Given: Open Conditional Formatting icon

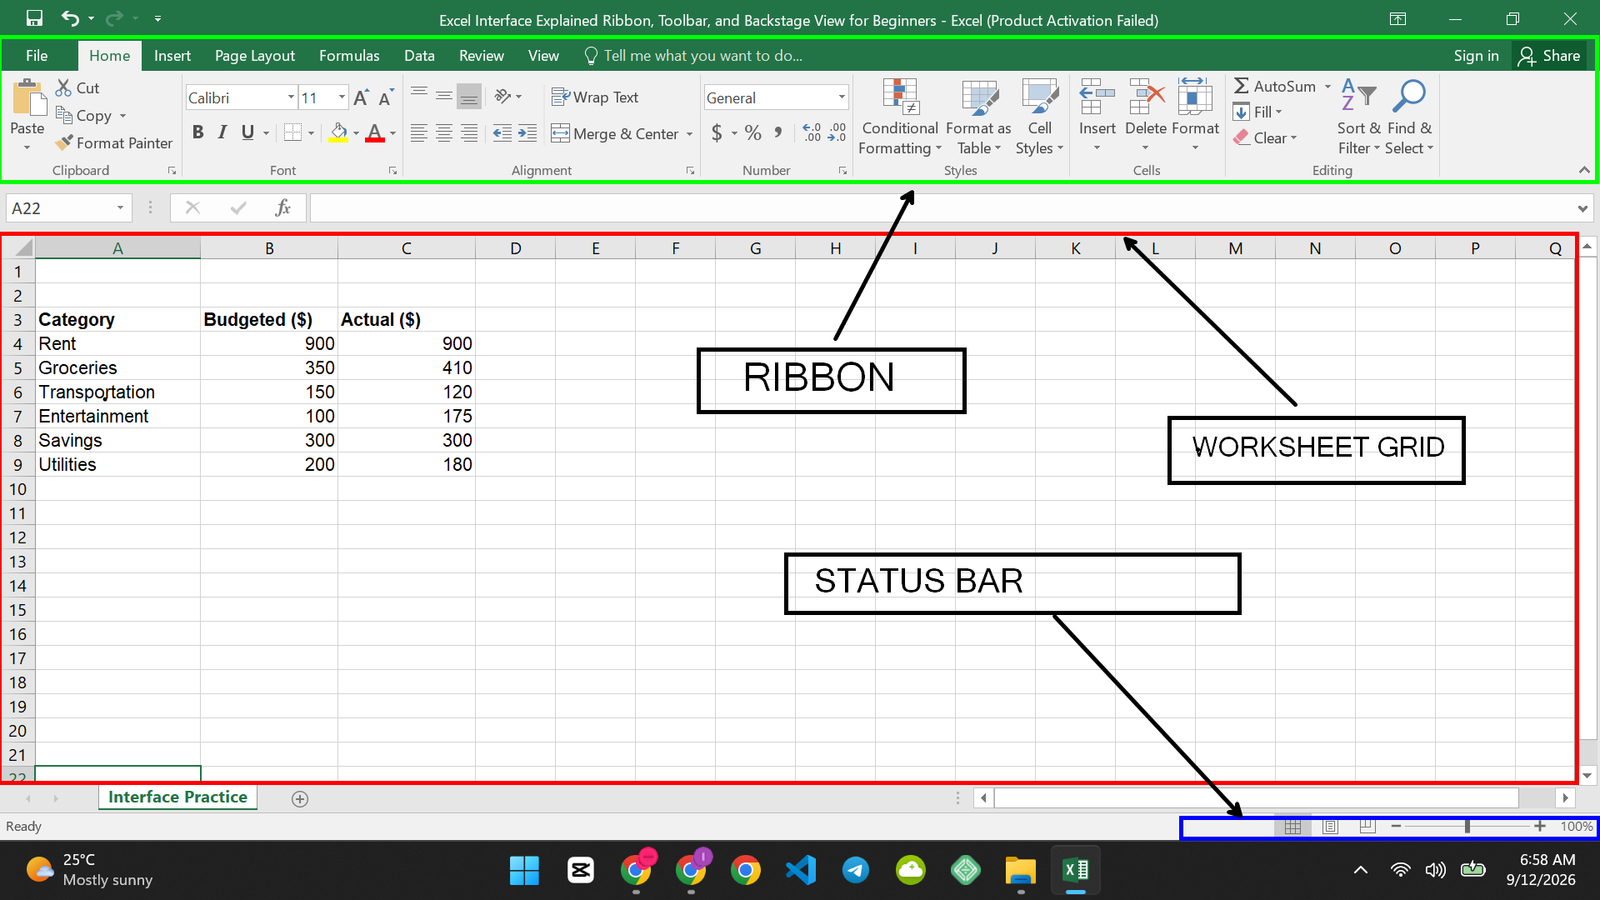Looking at the screenshot, I should pos(900,97).
